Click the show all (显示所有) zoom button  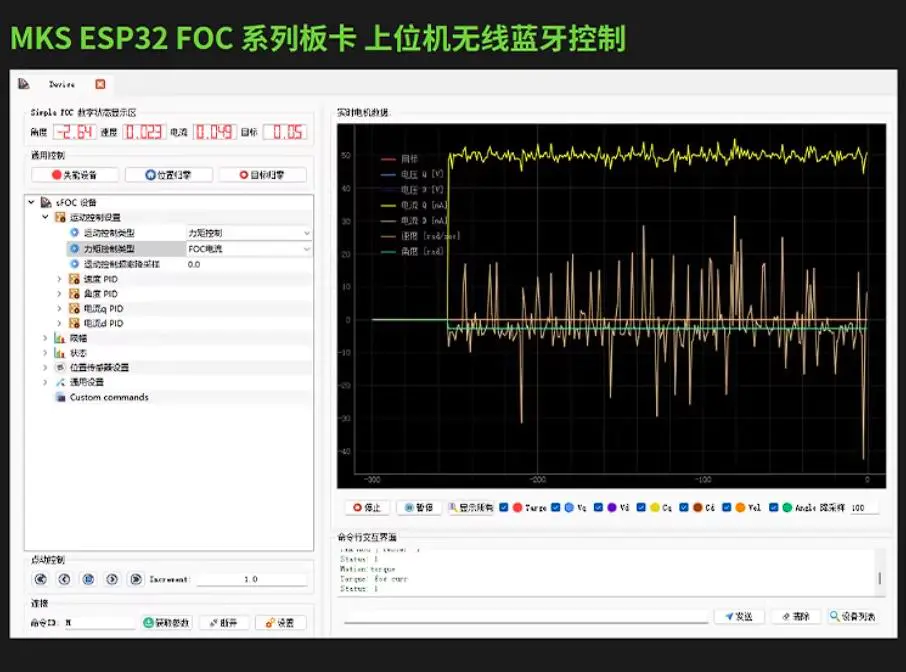[471, 508]
